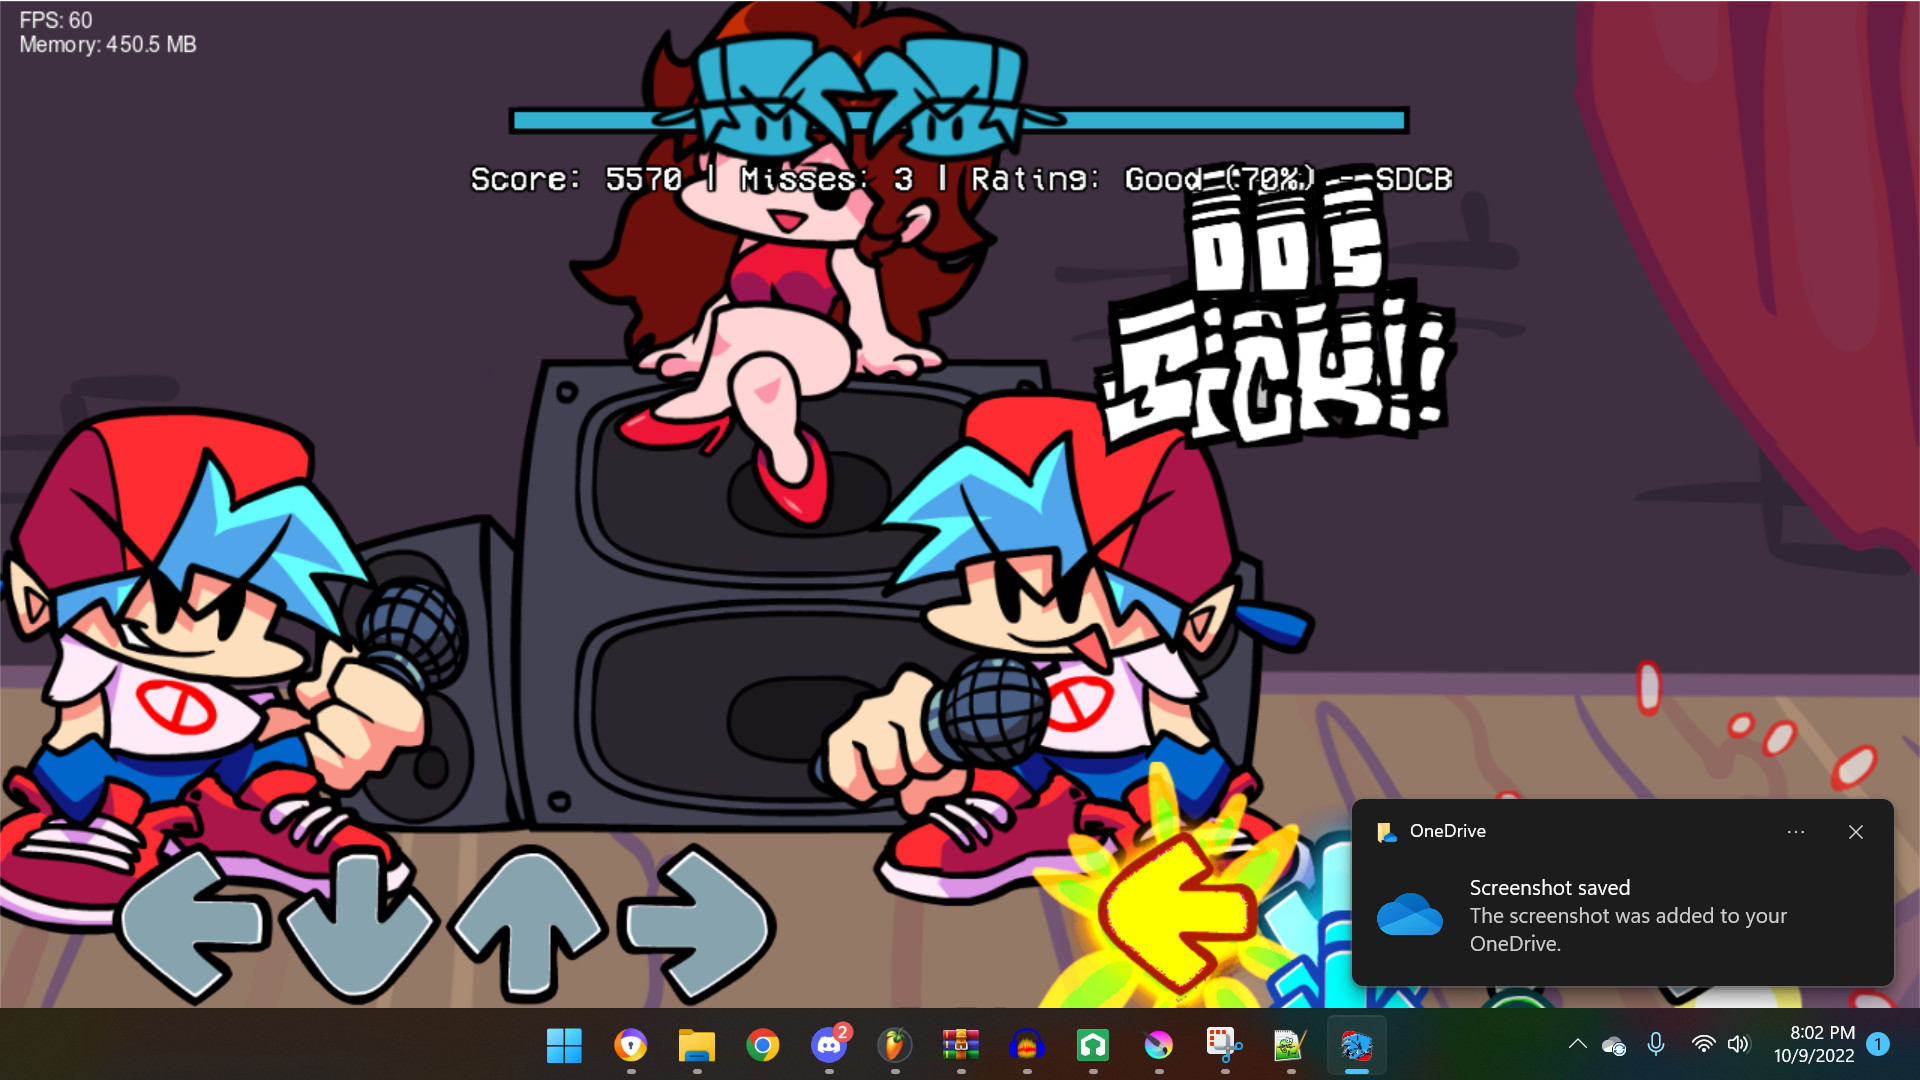
Task: Click the cyan health bar
Action: coord(958,121)
